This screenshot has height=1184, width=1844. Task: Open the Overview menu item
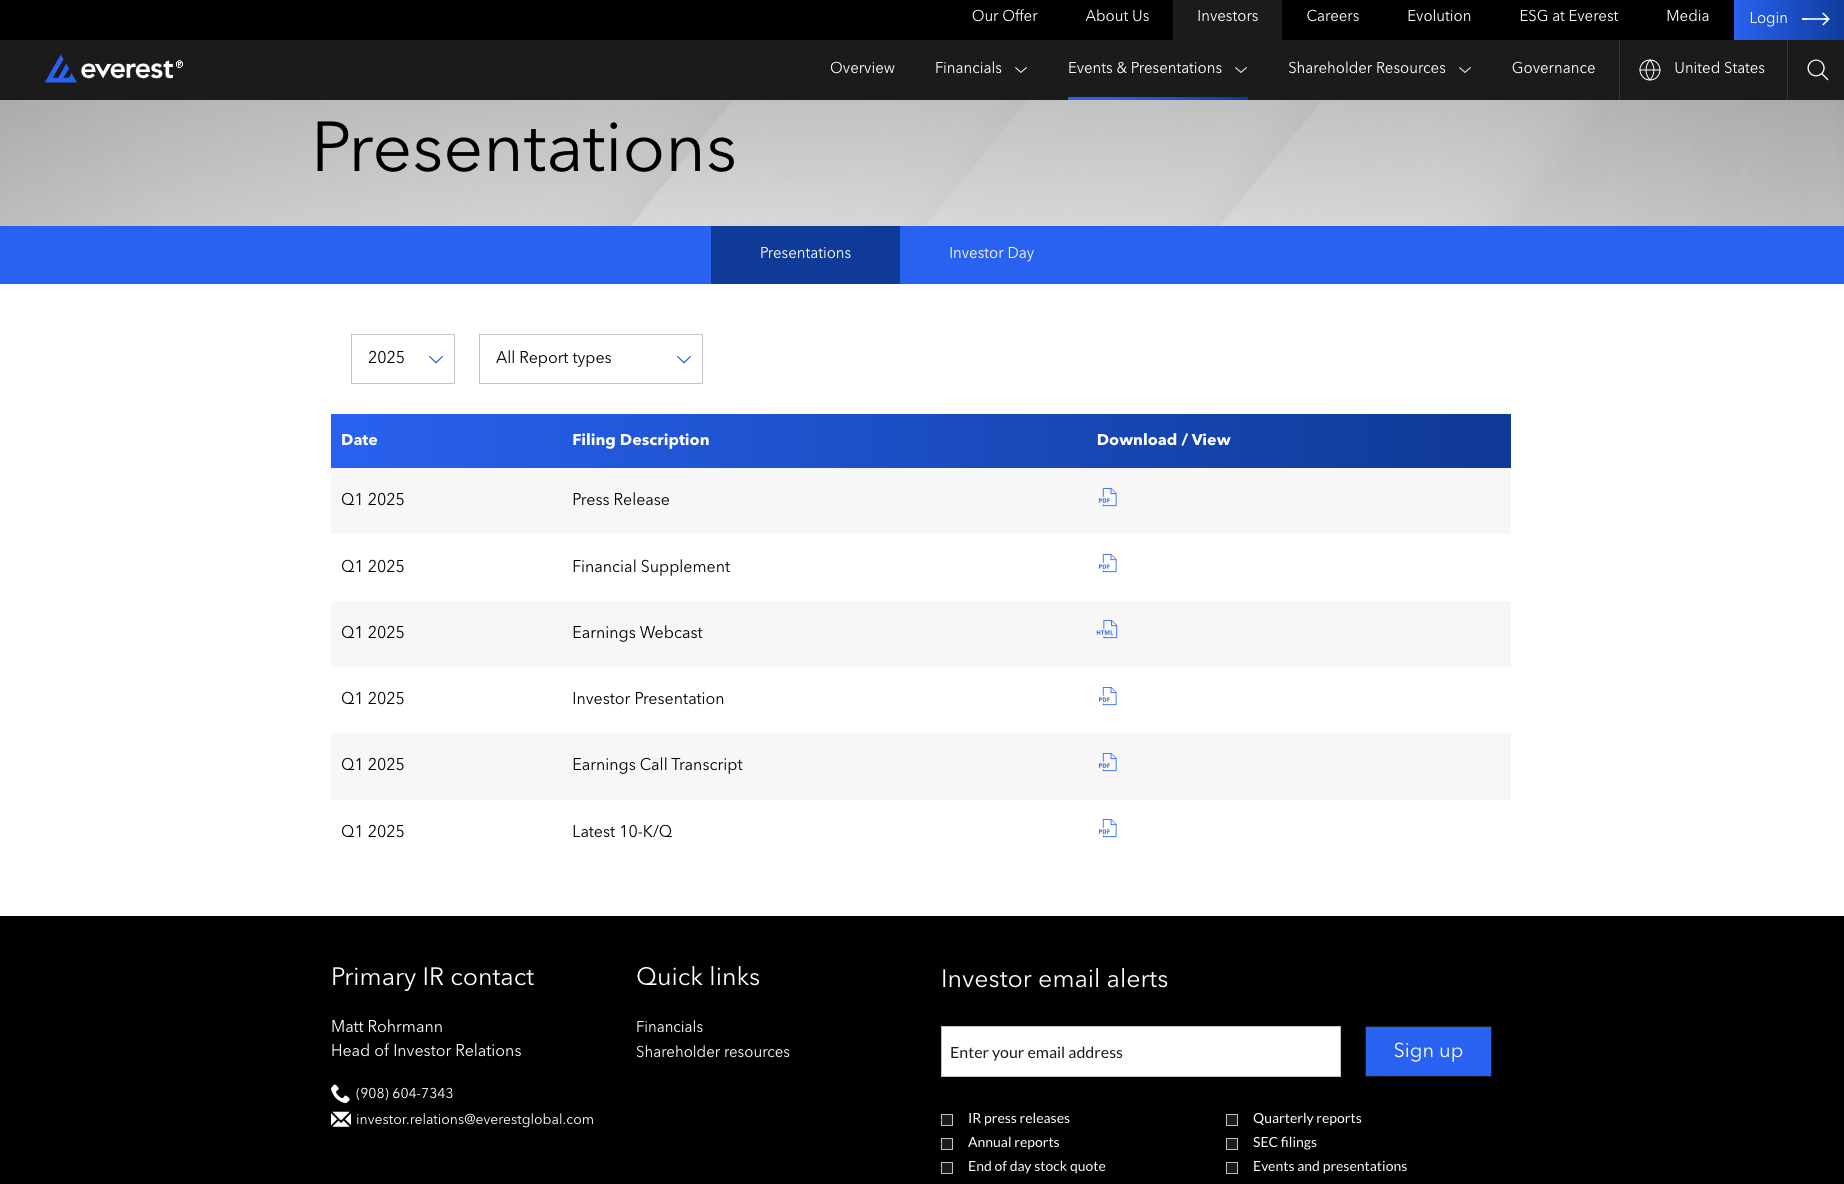(862, 68)
